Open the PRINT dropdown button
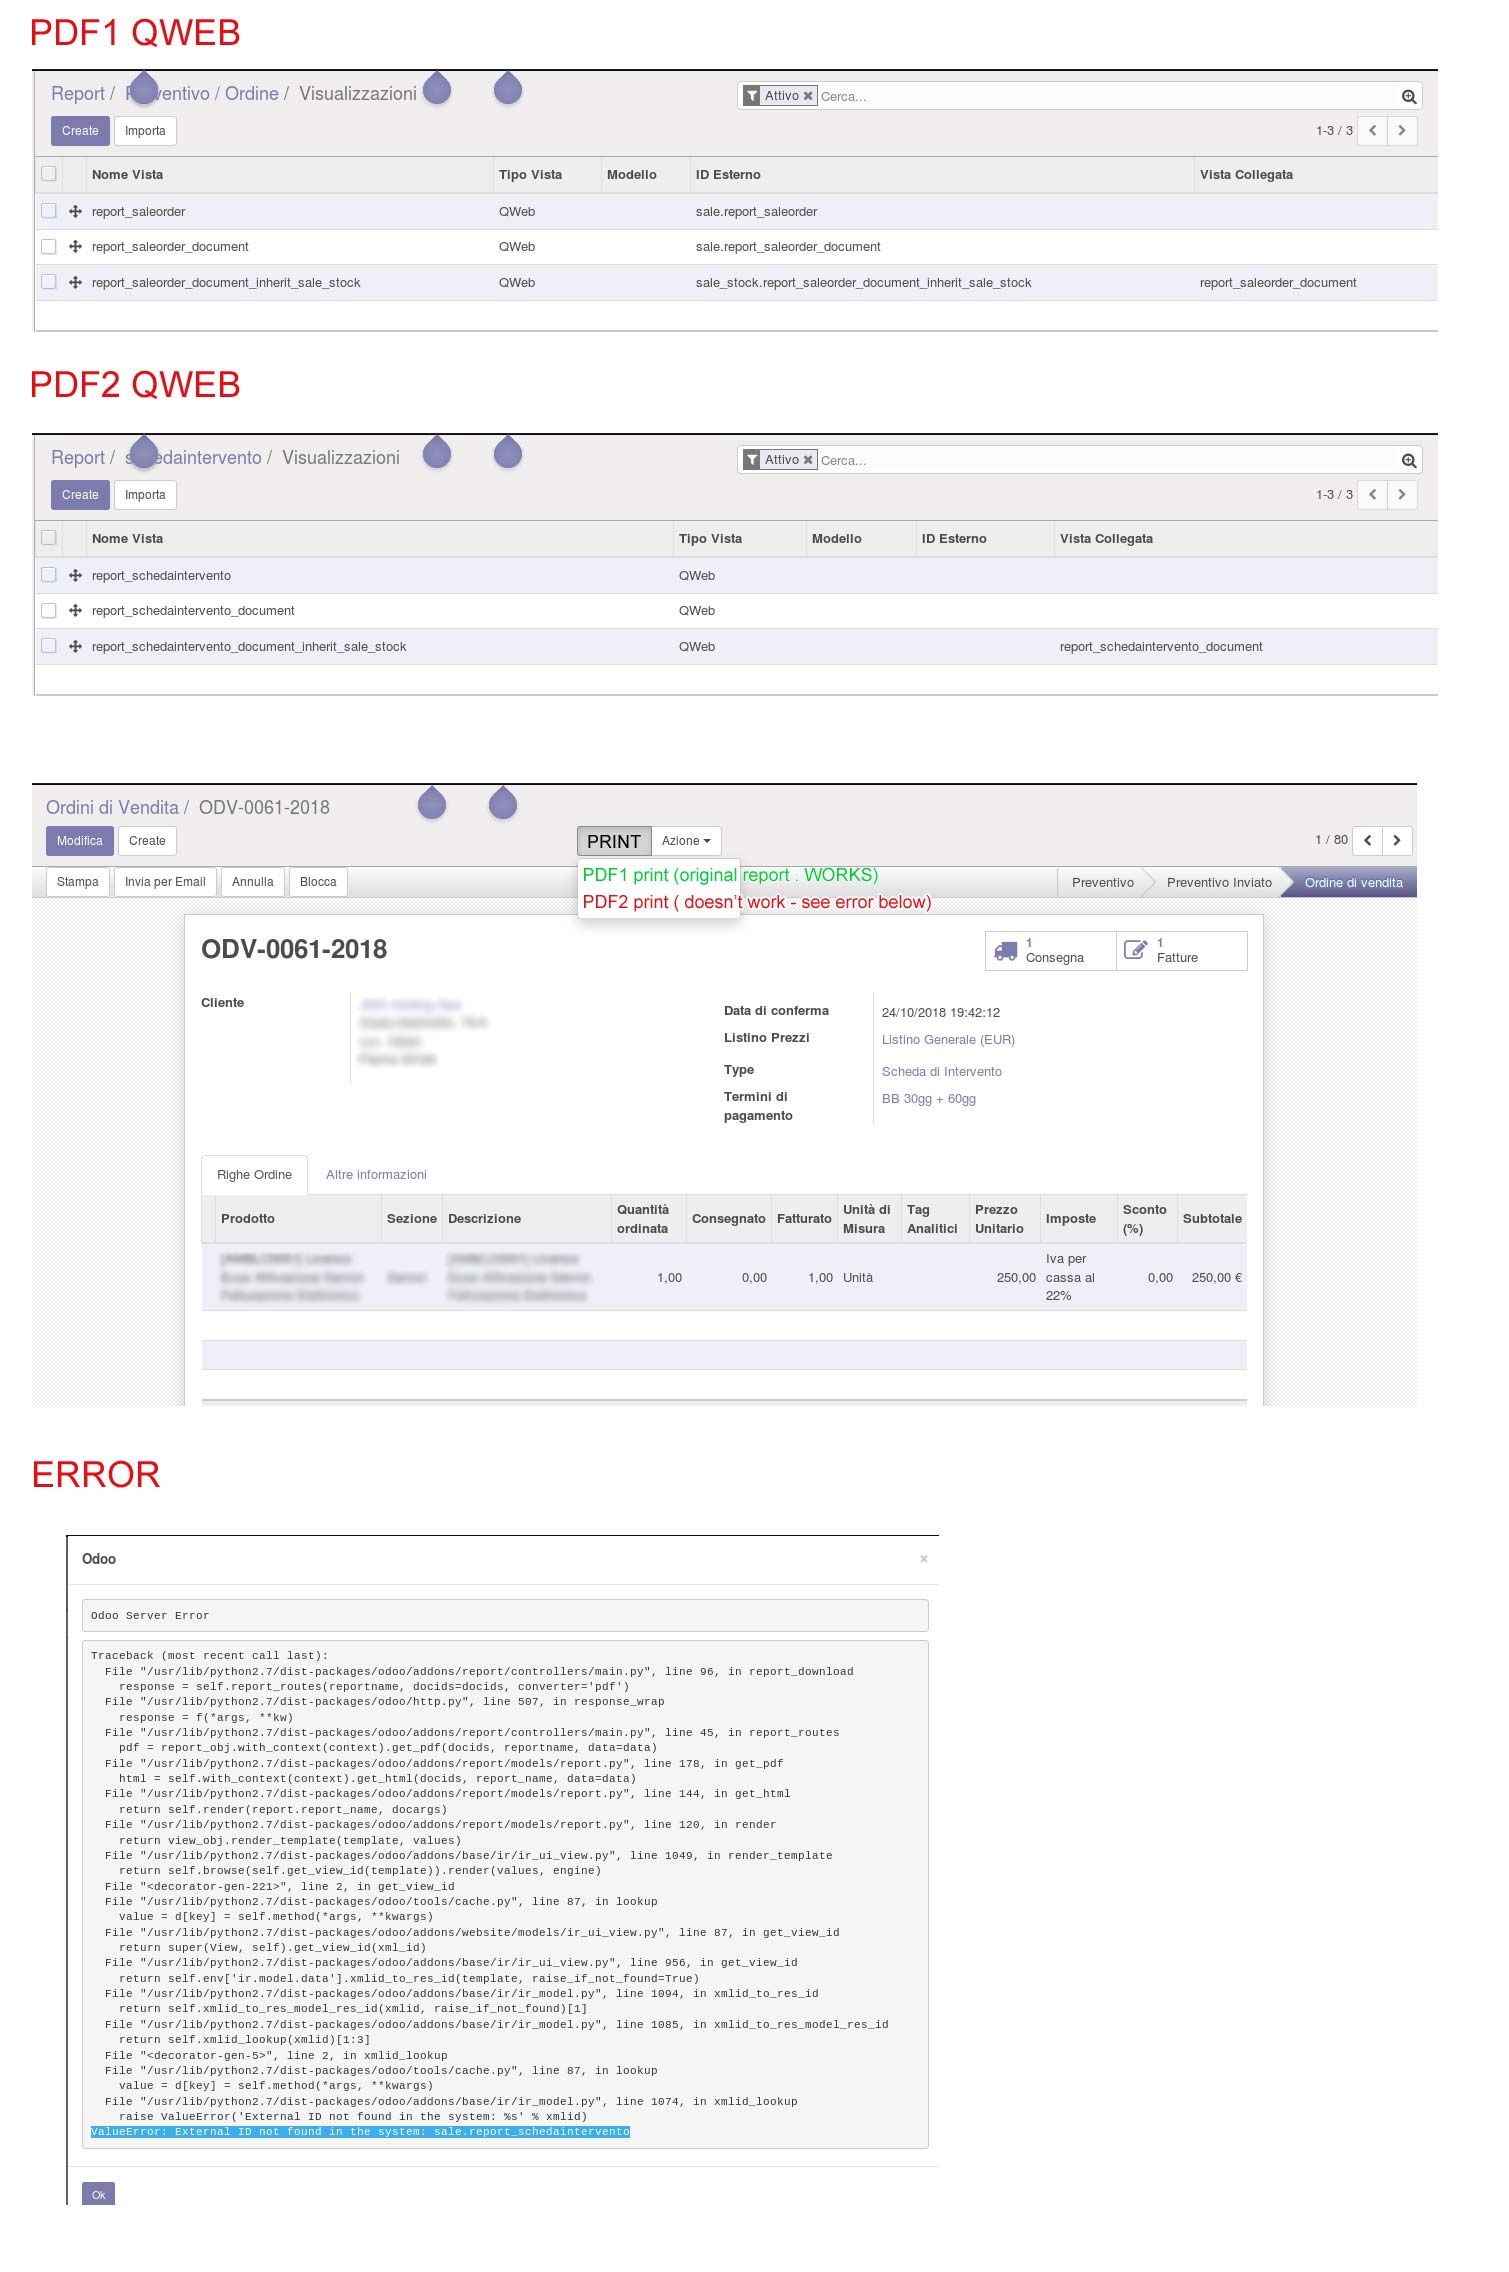The height and width of the screenshot is (2272, 1509). 614,841
